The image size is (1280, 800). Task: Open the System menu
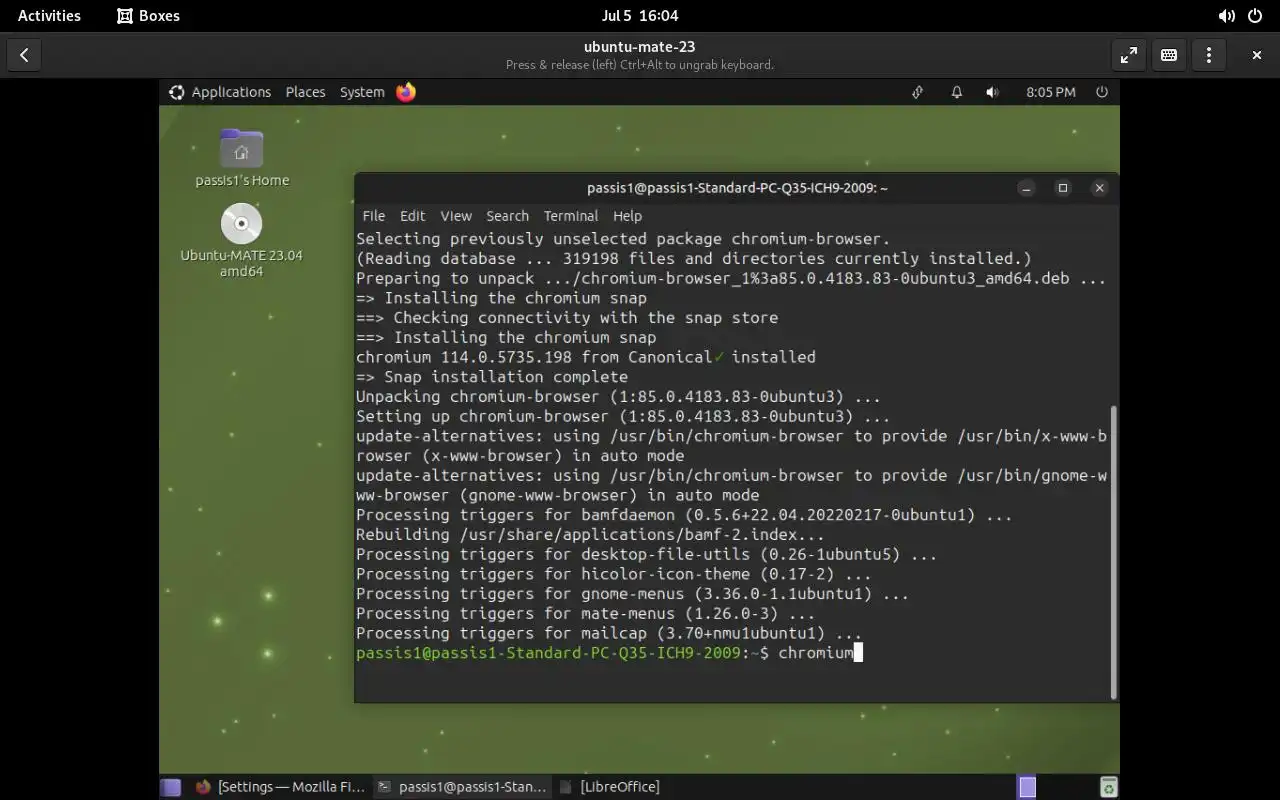pos(362,92)
